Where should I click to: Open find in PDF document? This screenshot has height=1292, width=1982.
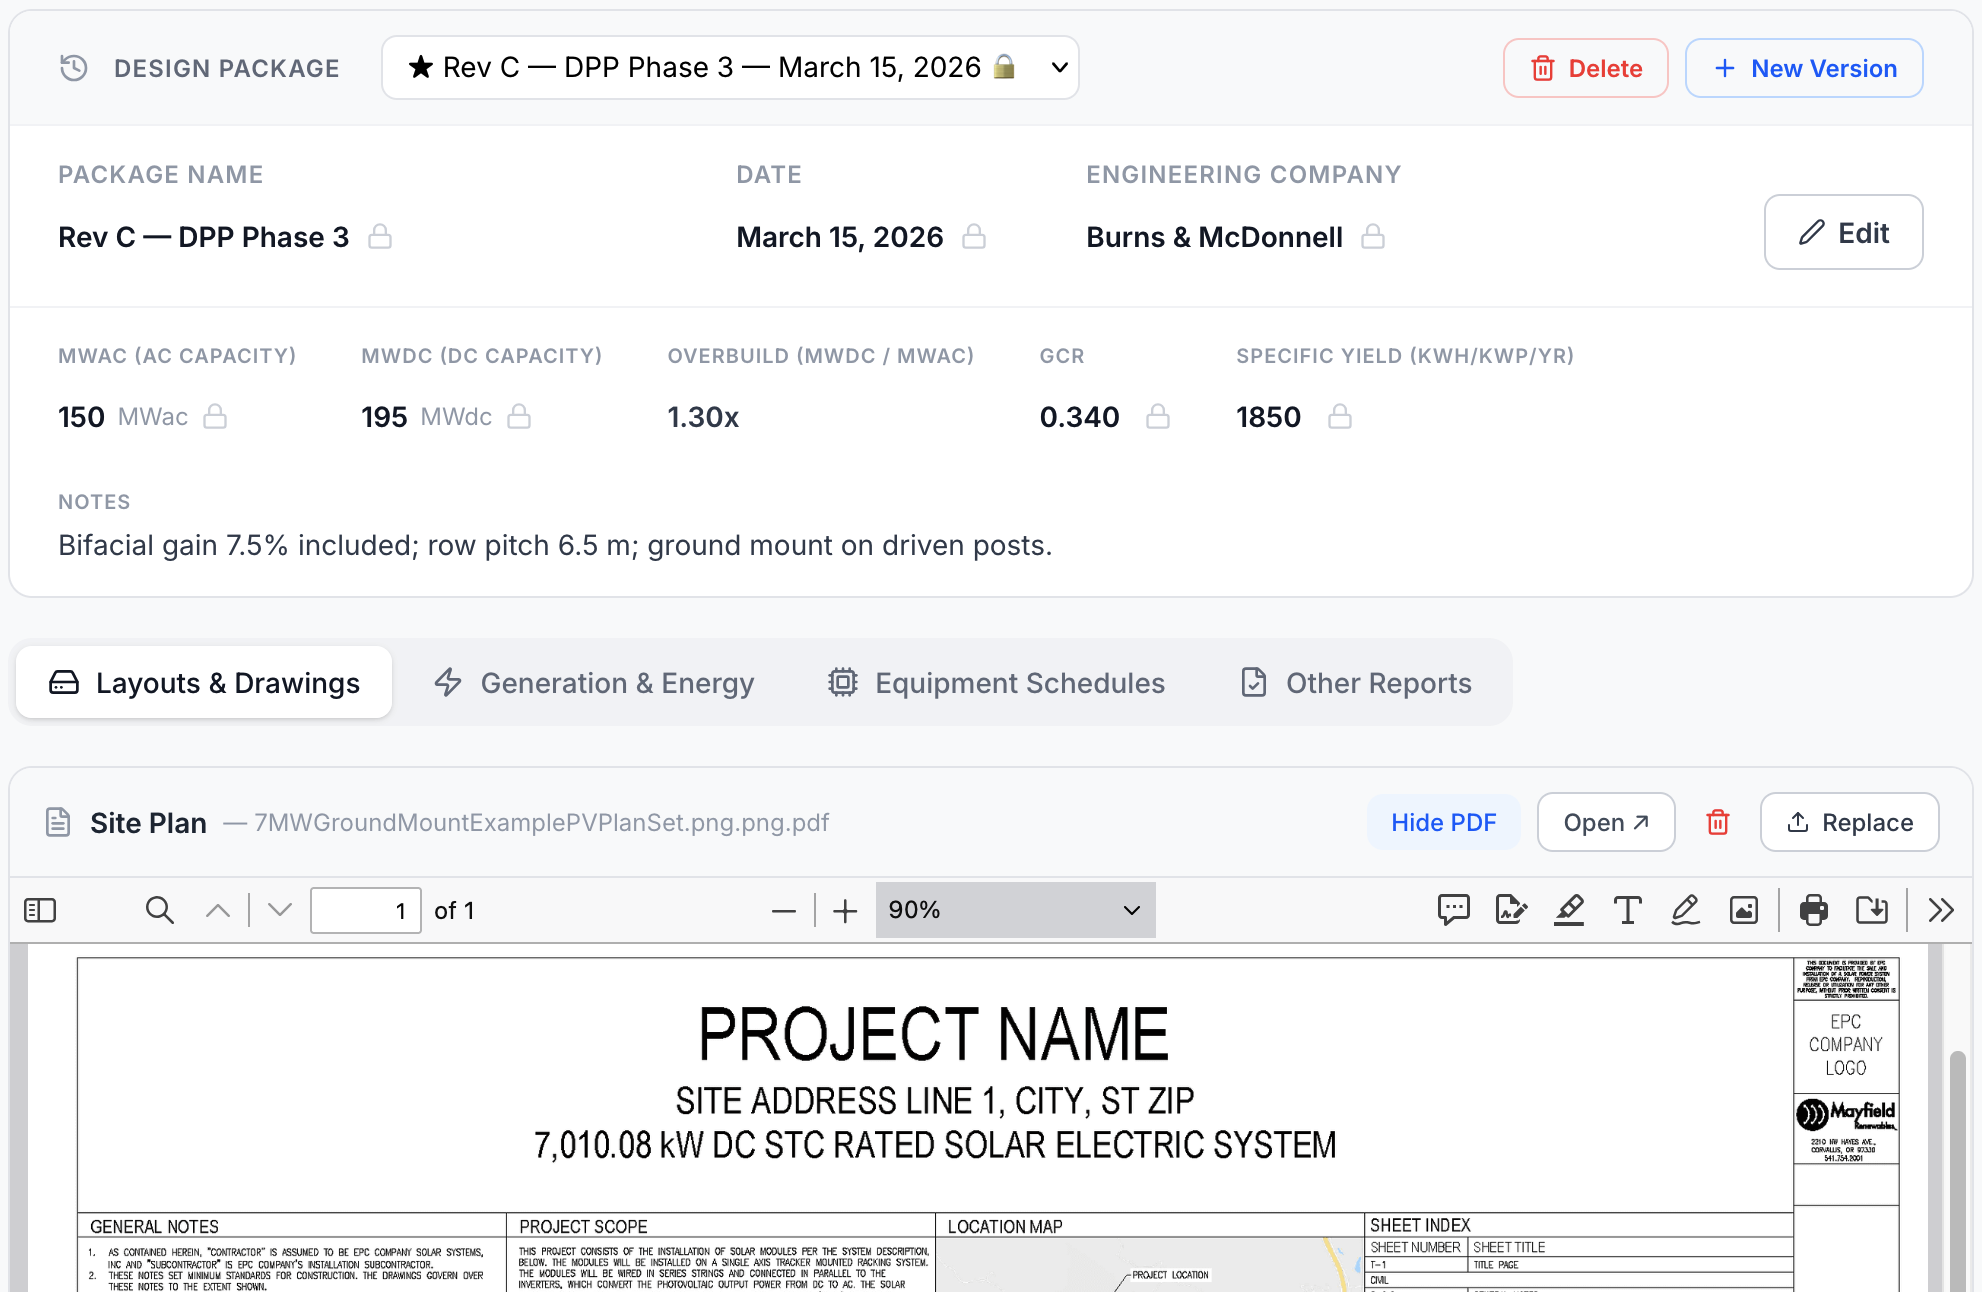160,910
